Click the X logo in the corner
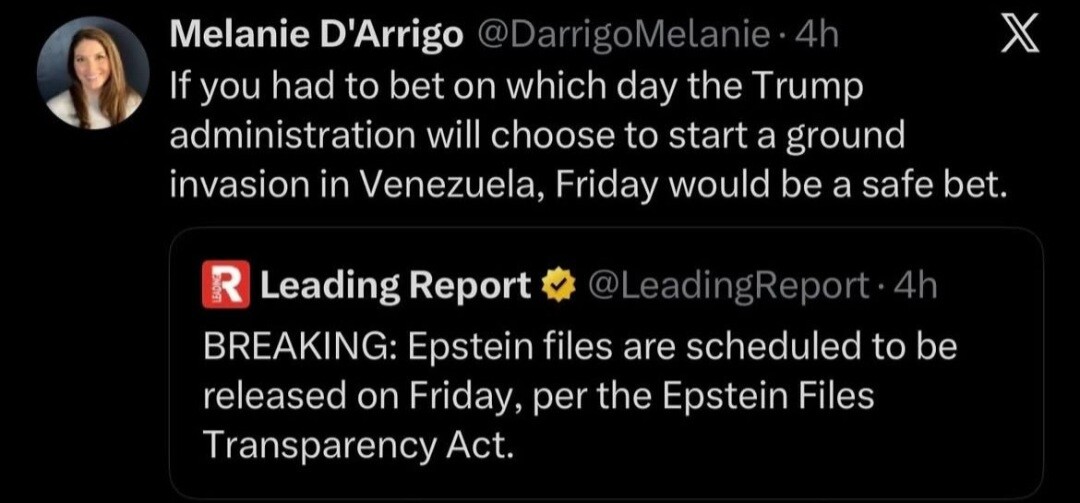 pos(1019,37)
